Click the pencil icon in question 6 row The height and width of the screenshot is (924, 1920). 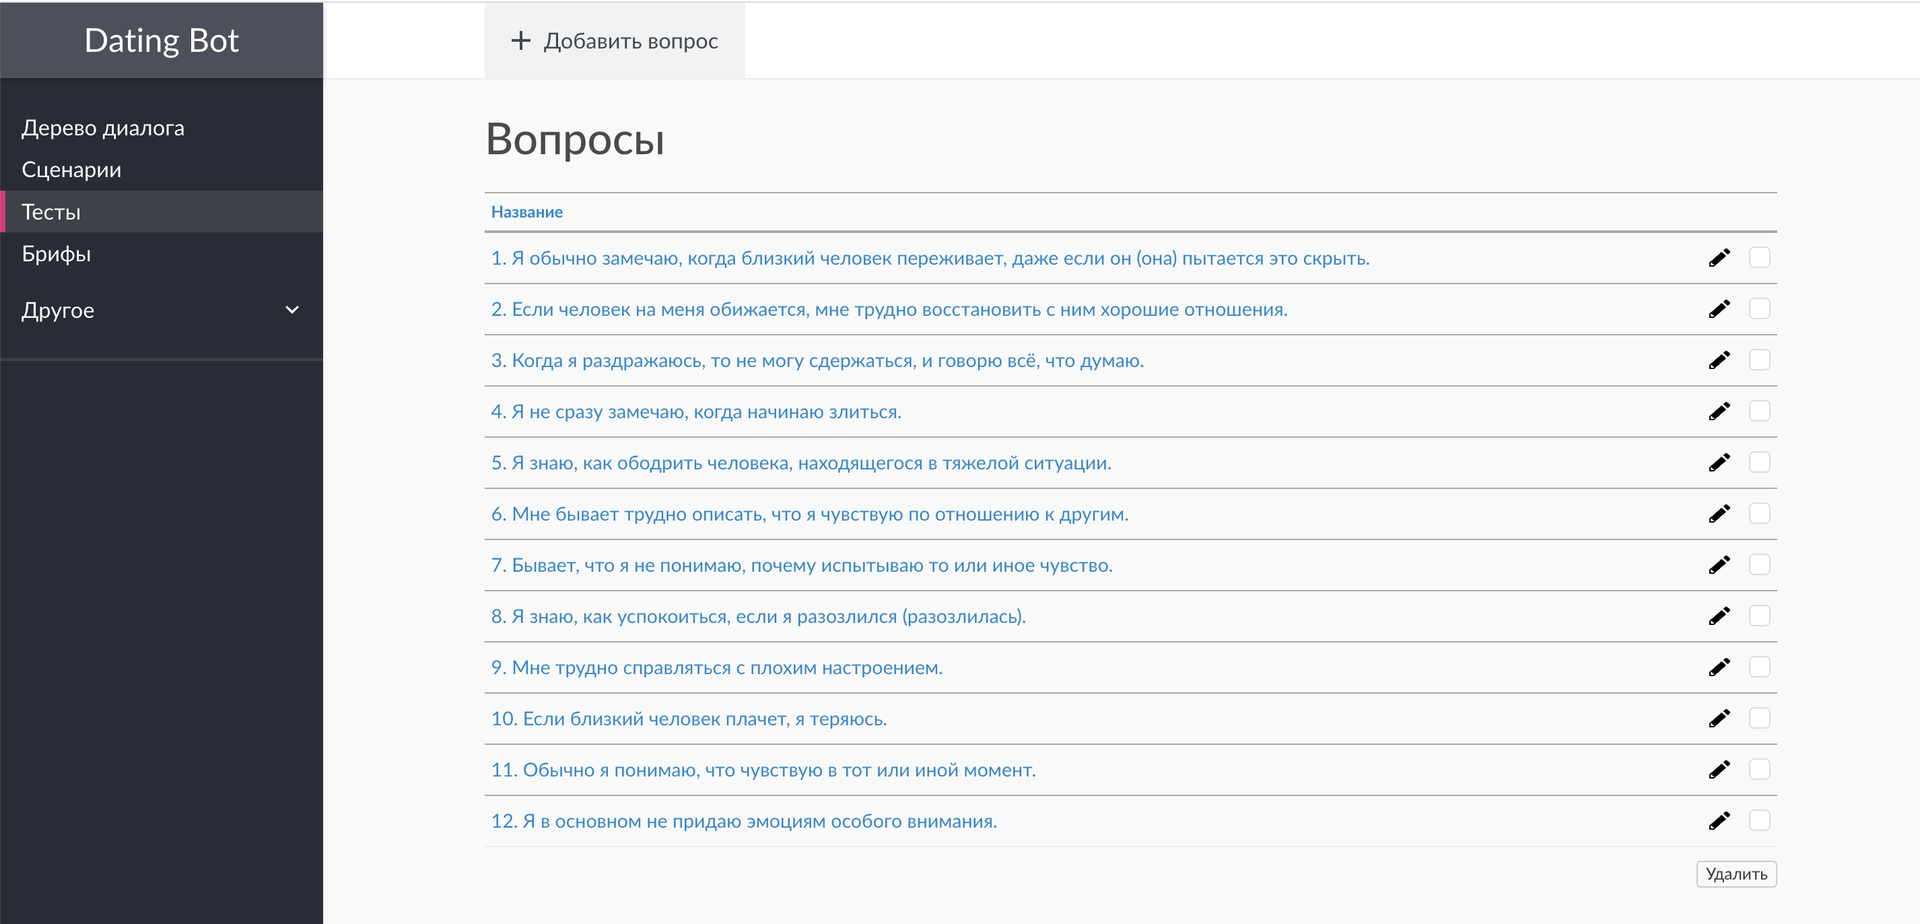(1719, 514)
